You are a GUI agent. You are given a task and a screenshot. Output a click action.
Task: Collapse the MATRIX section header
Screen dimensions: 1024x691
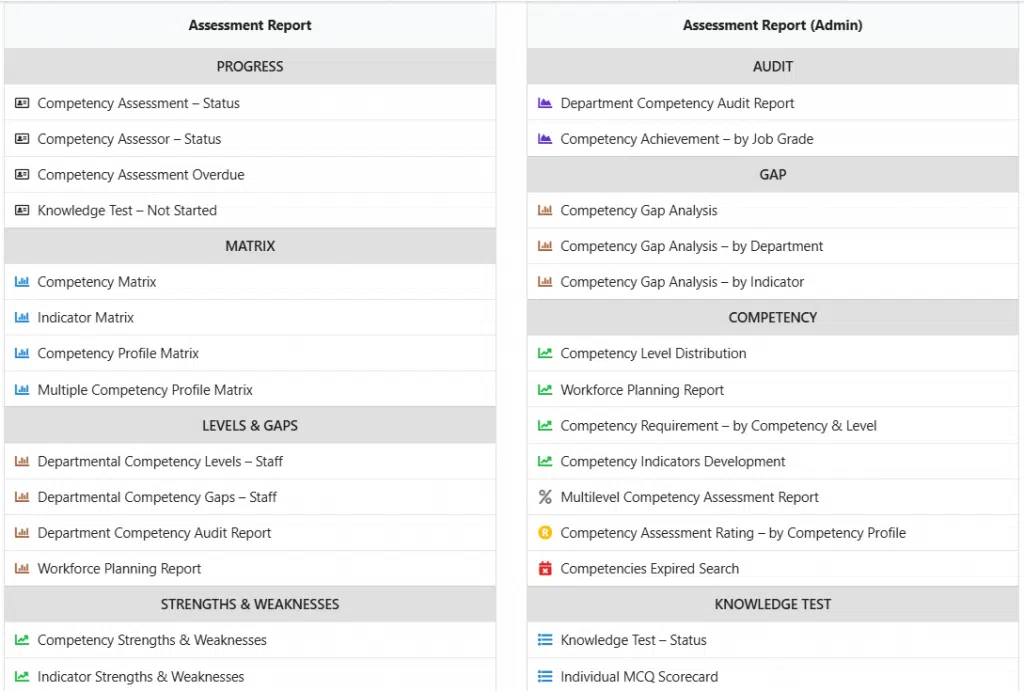point(250,246)
